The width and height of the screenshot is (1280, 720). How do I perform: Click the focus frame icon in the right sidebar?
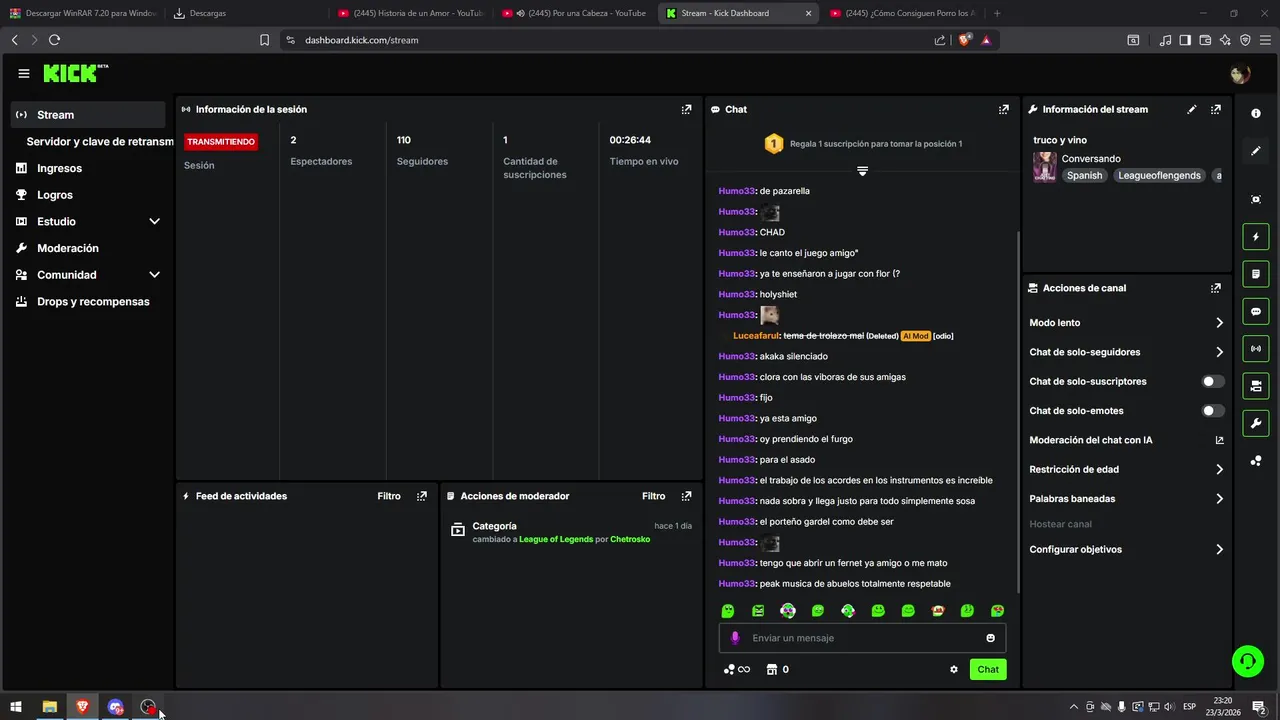point(1256,199)
